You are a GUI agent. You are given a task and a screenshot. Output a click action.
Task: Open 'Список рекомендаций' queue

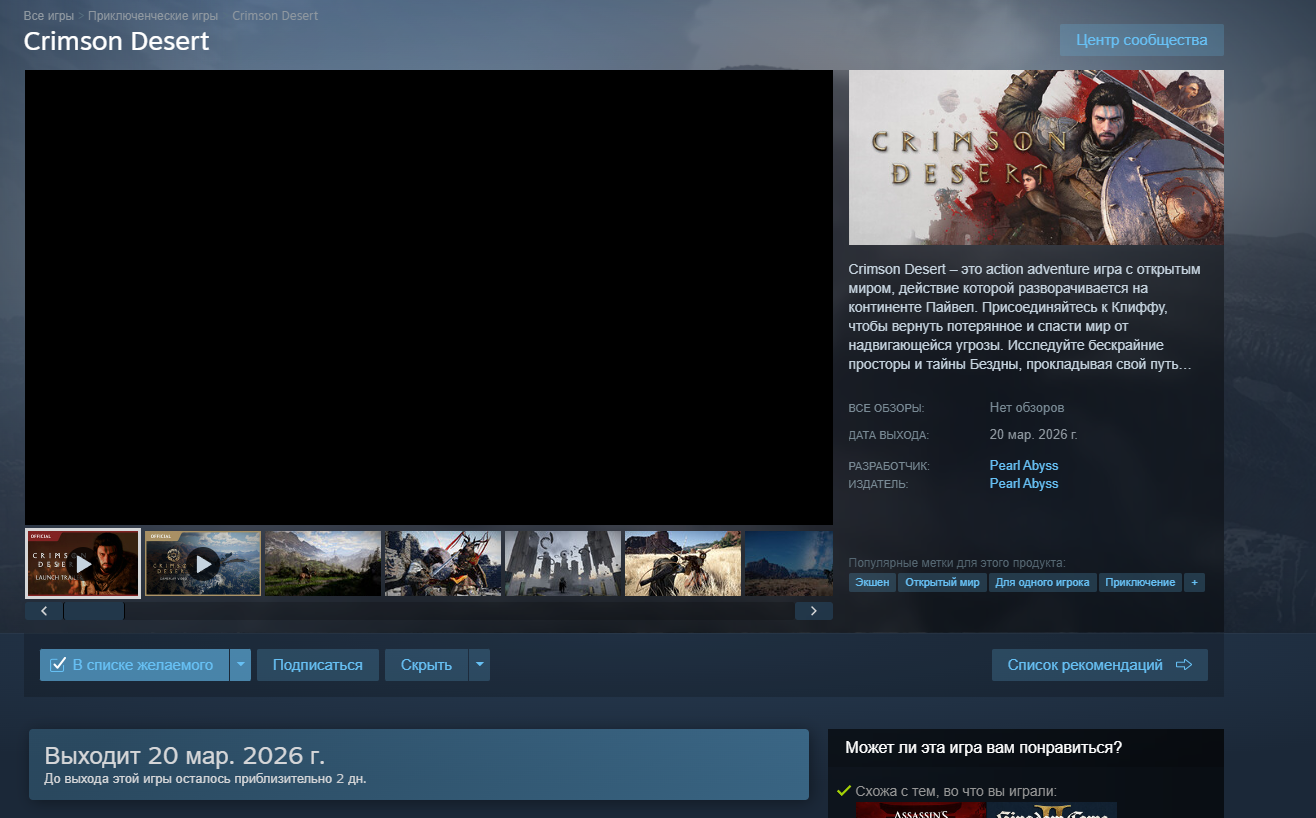[1100, 665]
